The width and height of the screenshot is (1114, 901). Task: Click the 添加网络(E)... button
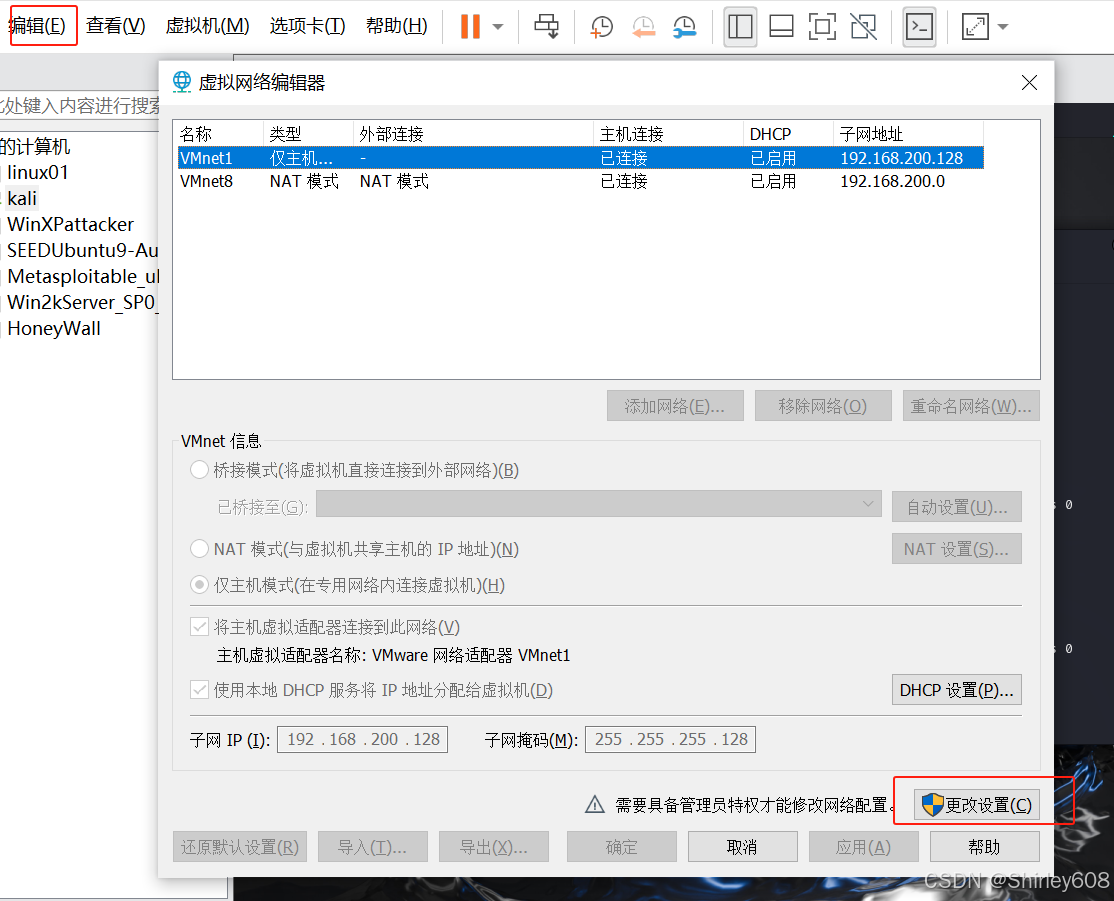[675, 406]
